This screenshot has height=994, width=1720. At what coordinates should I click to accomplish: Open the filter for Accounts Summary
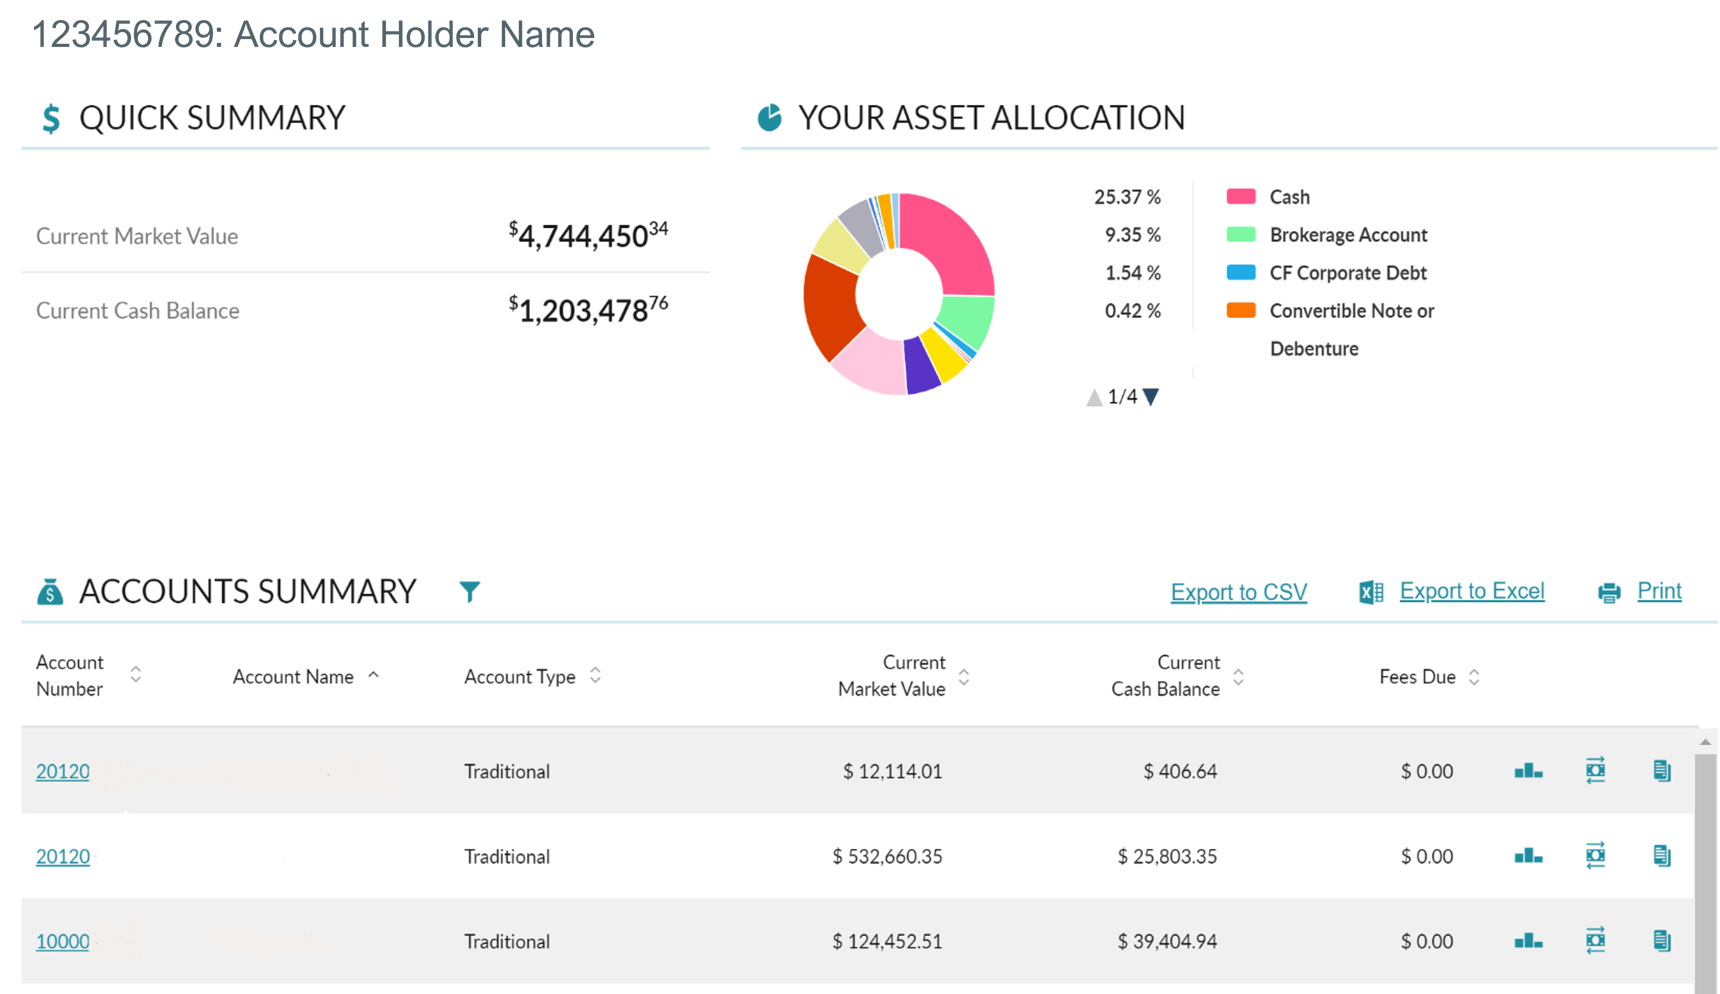coord(470,591)
